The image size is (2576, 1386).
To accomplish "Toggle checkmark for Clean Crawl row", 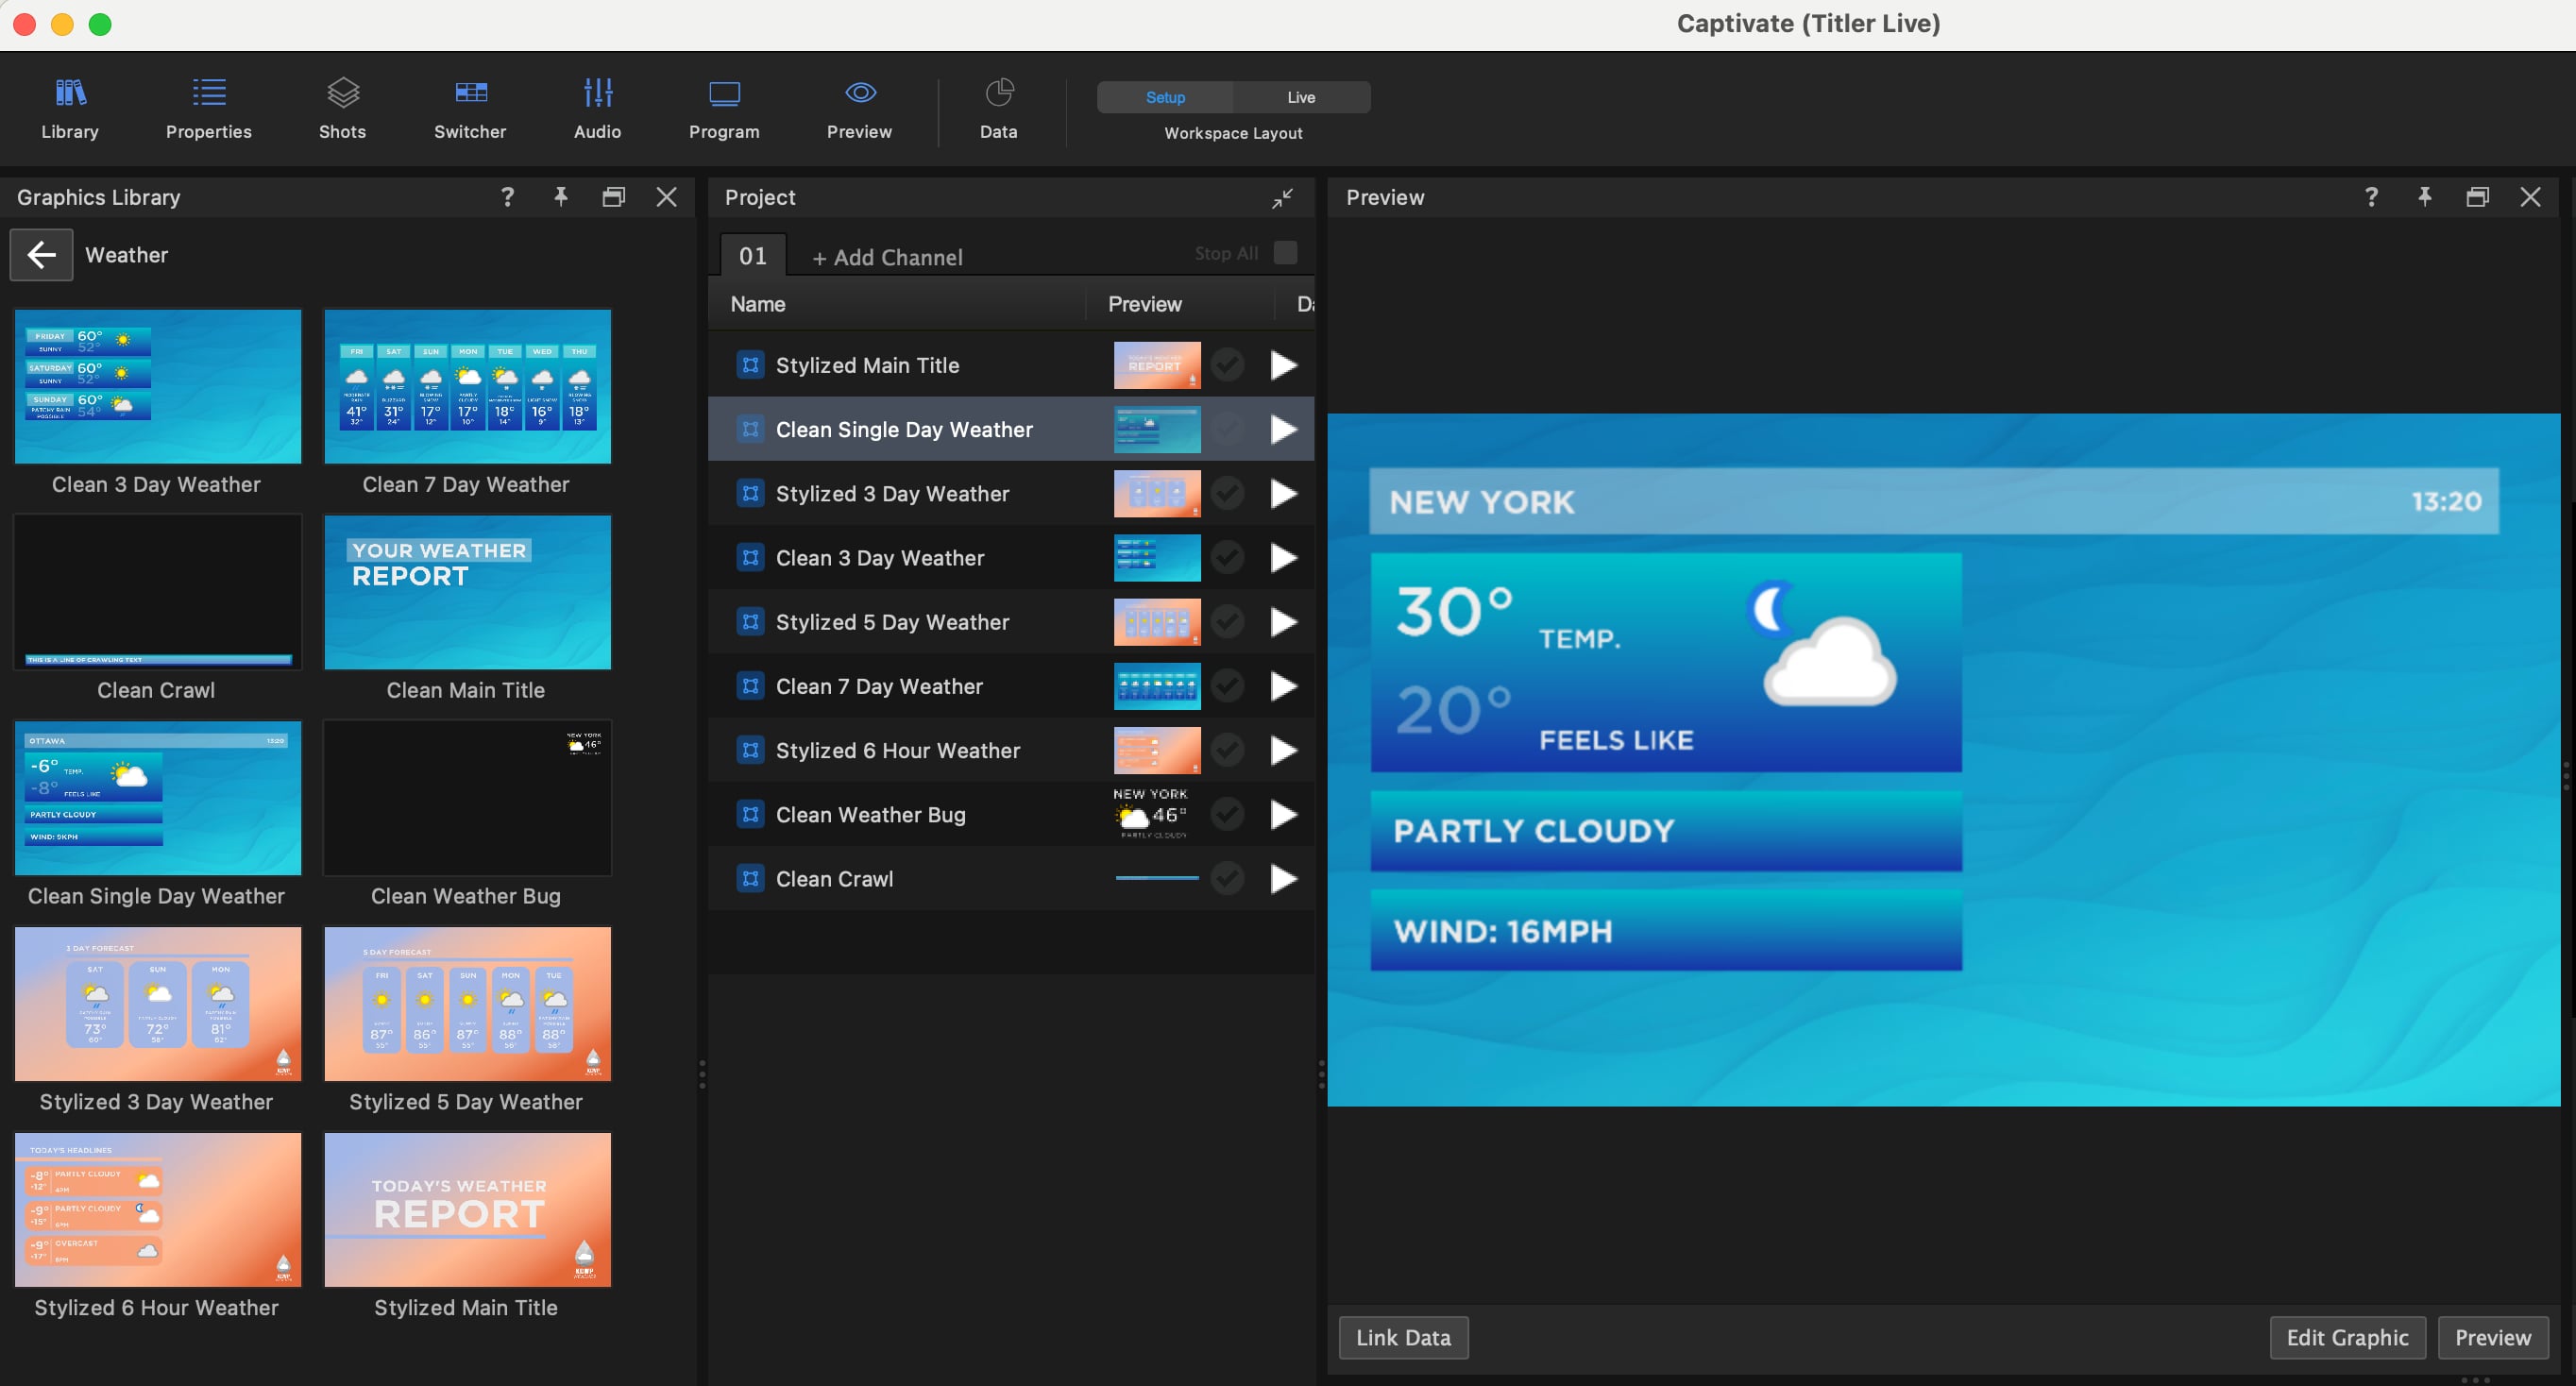I will pyautogui.click(x=1227, y=878).
